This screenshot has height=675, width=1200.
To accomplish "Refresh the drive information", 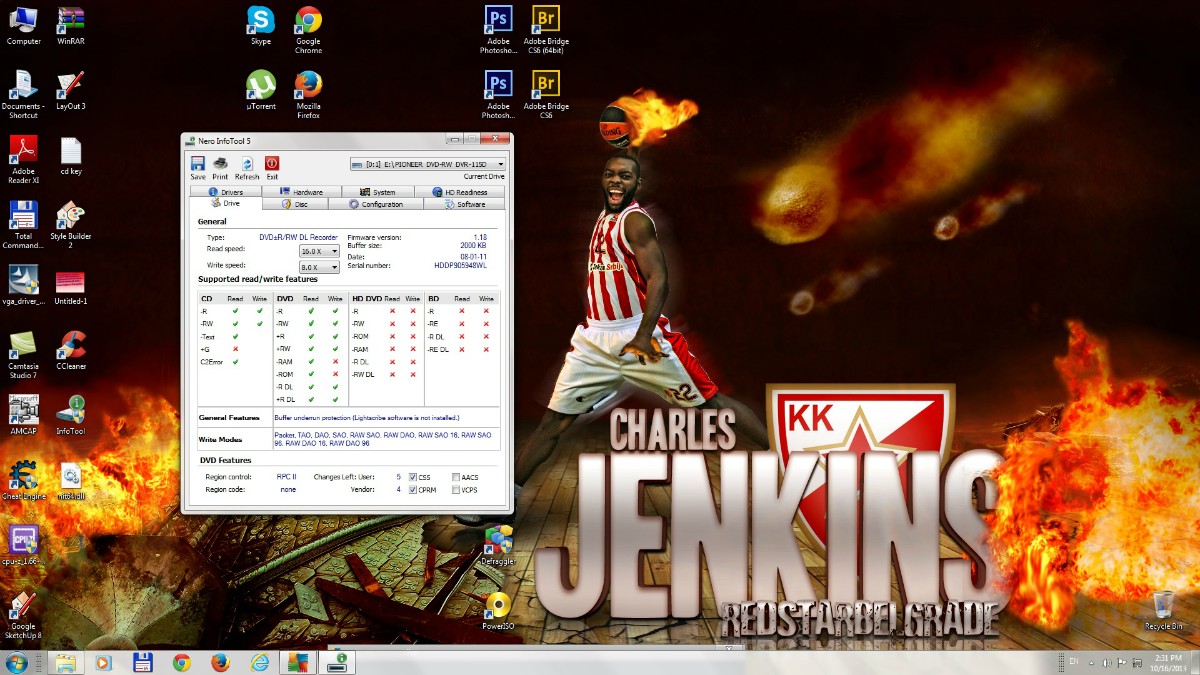I will (246, 167).
